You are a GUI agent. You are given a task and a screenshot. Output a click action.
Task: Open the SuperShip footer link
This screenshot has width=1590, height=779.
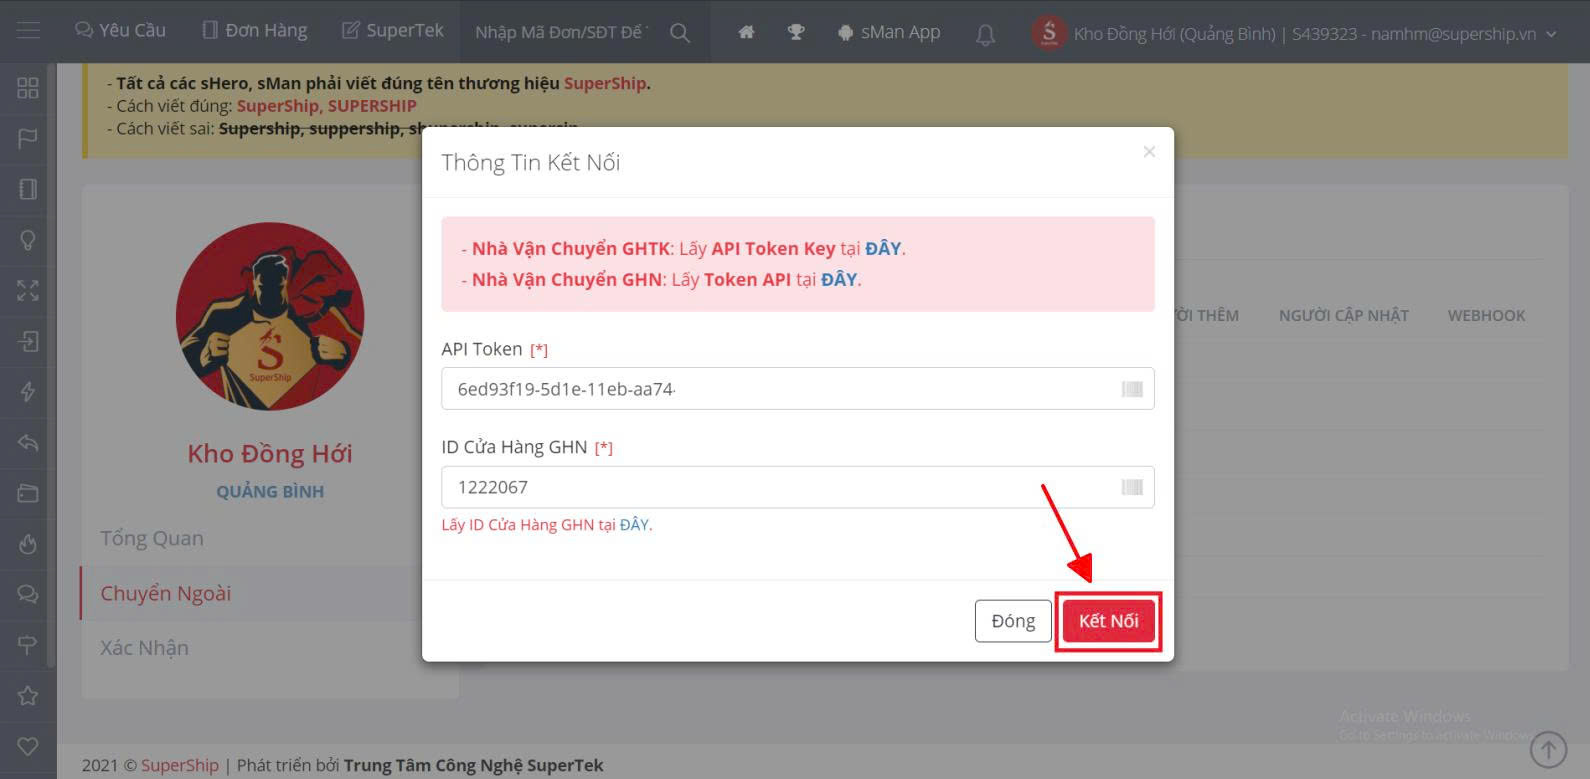[179, 765]
